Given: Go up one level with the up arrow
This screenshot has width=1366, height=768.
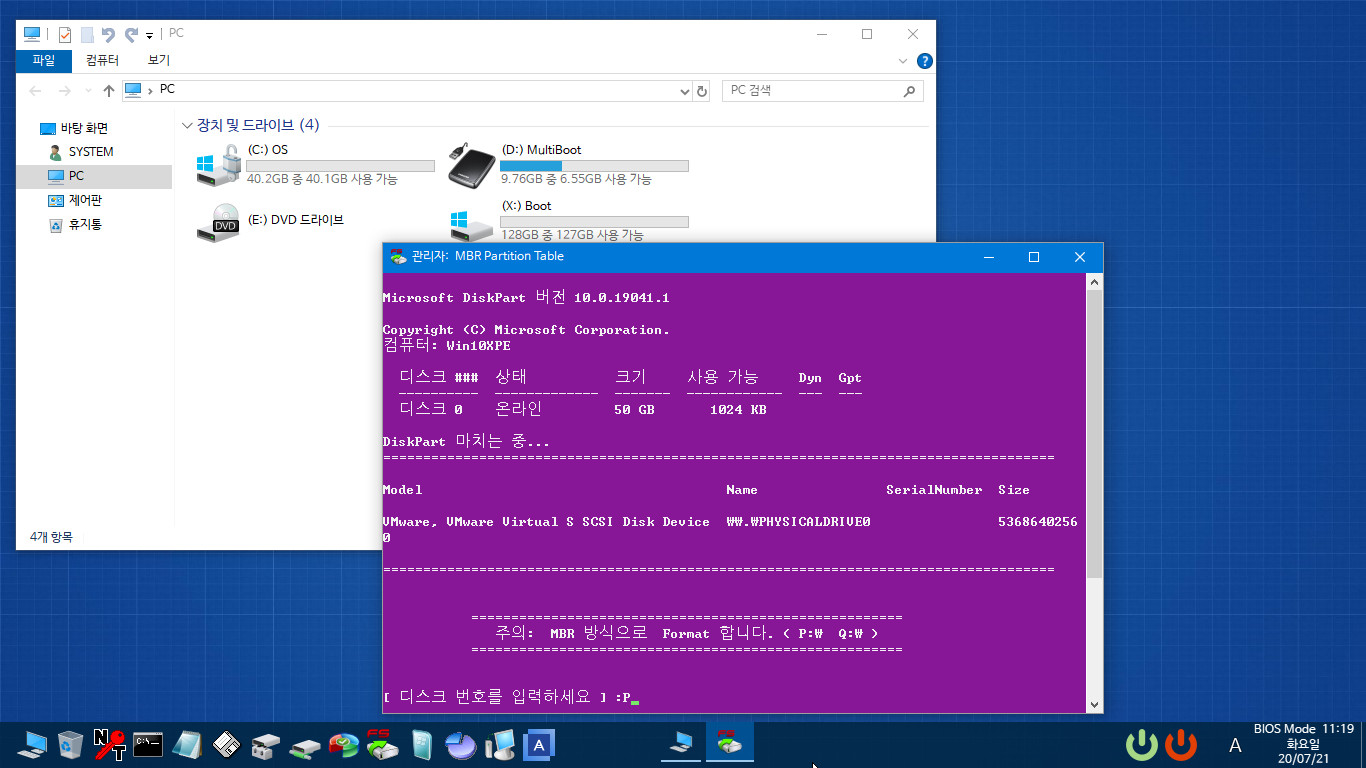Looking at the screenshot, I should (109, 91).
